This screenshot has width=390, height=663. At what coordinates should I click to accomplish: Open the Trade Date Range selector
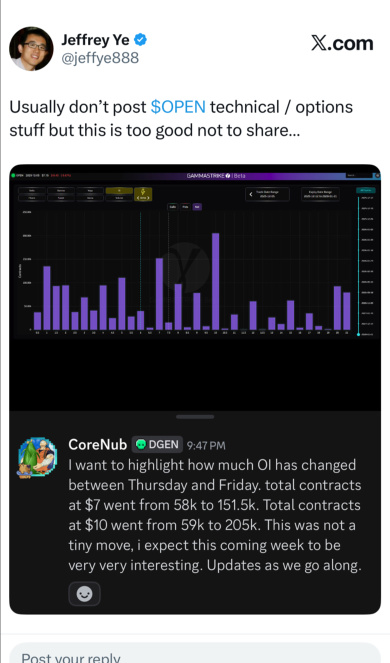268,194
